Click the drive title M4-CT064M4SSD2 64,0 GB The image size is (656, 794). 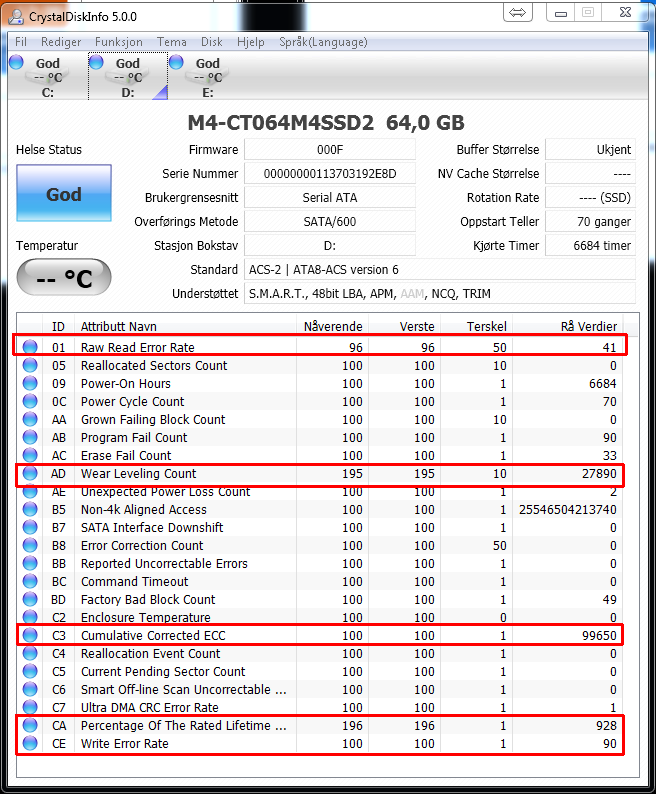pos(326,123)
